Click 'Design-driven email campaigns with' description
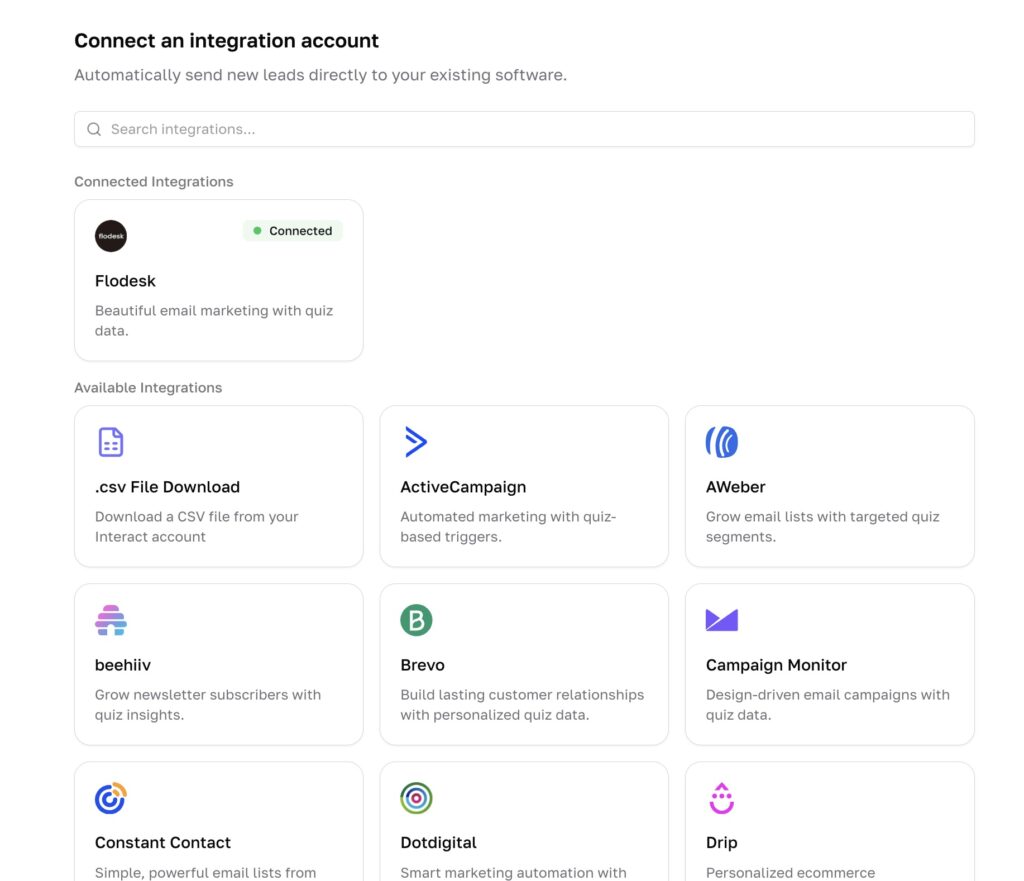Viewport: 1024px width, 881px height. click(827, 694)
